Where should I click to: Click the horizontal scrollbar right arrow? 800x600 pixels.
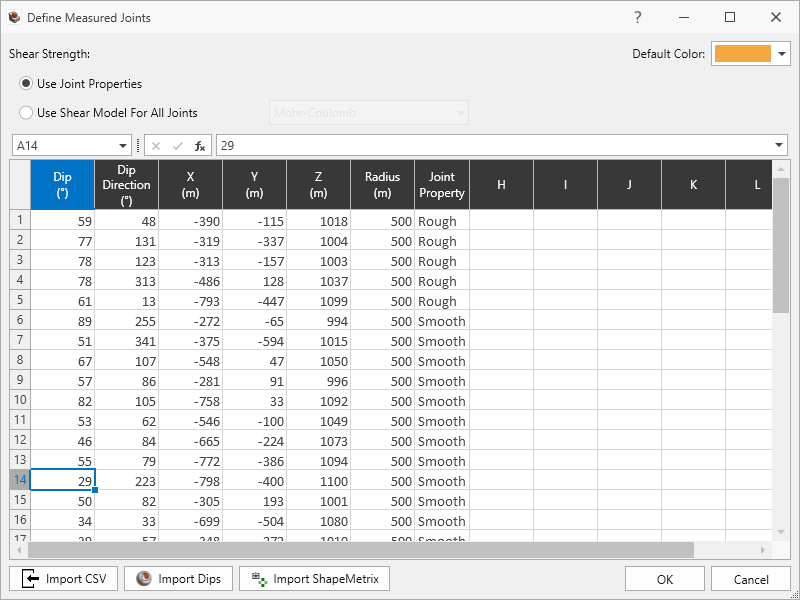(763, 550)
